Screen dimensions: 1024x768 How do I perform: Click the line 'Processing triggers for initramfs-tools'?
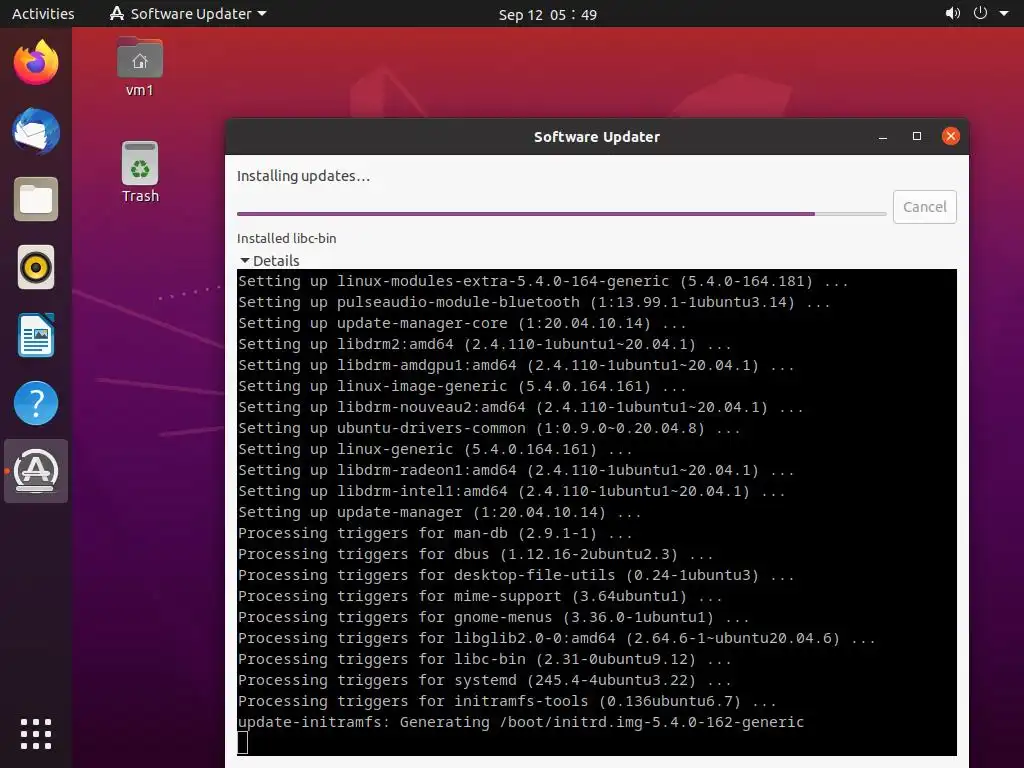(x=507, y=701)
